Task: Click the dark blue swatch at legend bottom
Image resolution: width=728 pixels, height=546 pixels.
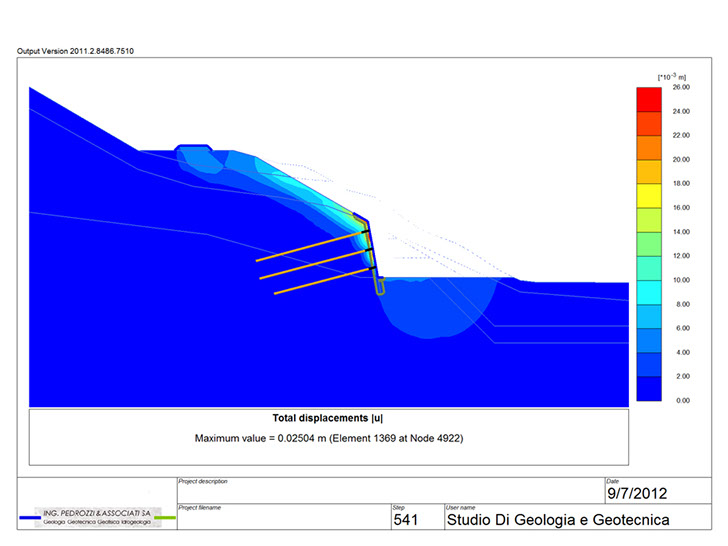Action: point(649,388)
